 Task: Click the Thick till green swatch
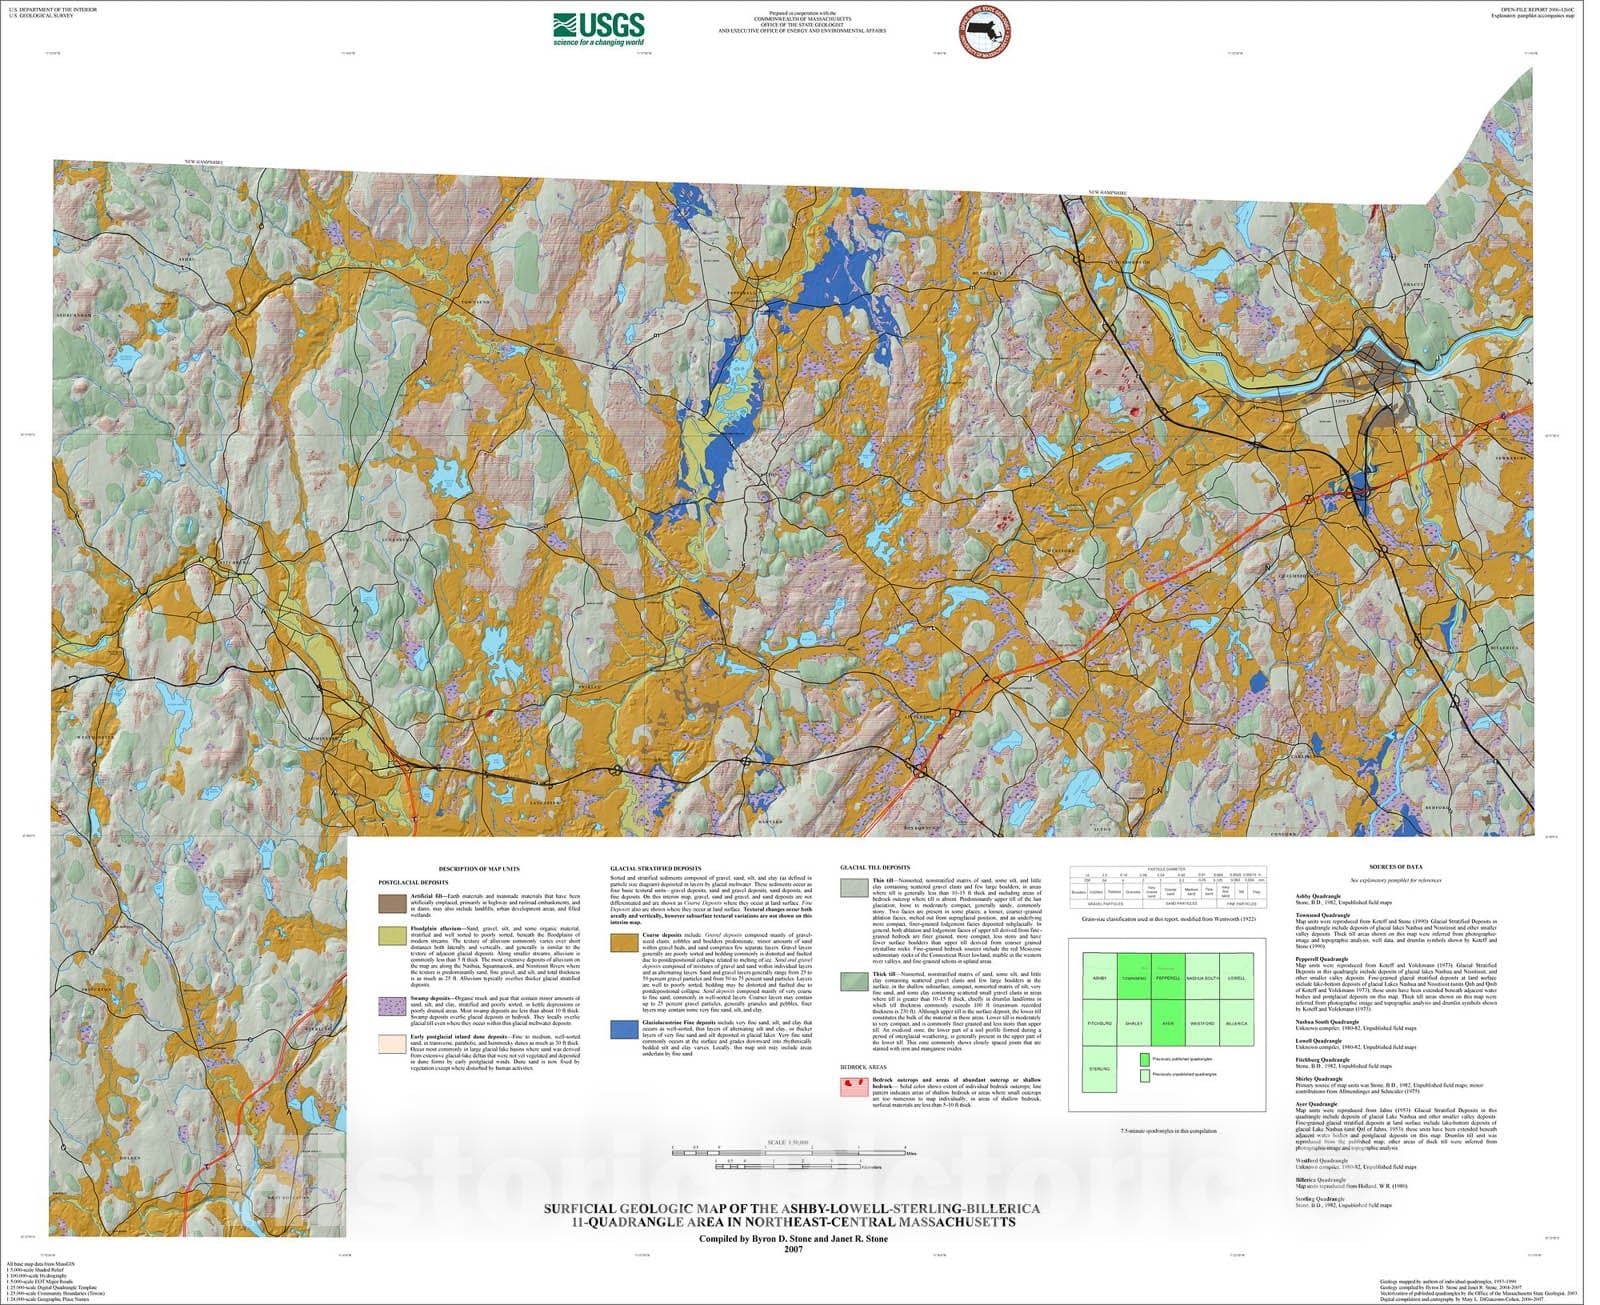[854, 981]
